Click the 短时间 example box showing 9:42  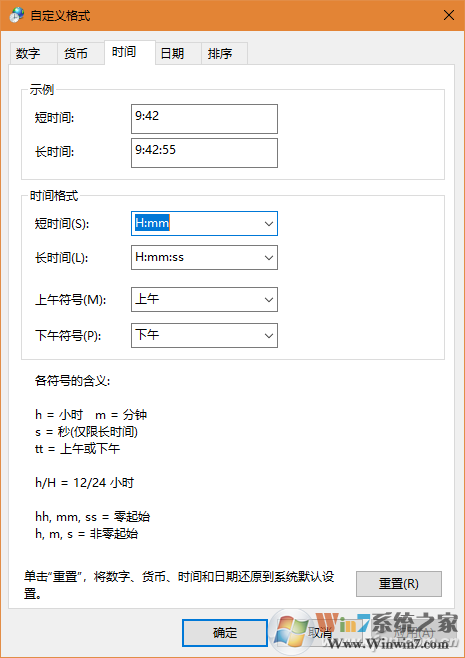[204, 119]
